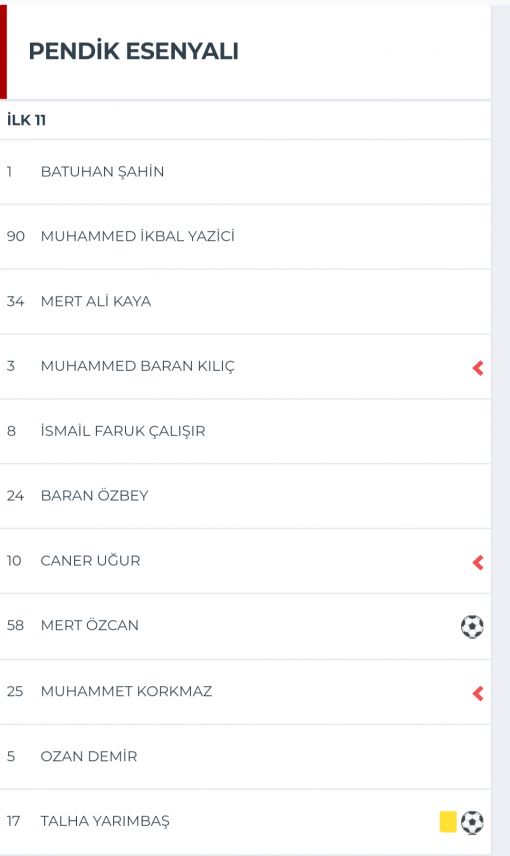Select İsmail Faruk Çalışır from lineup
The width and height of the screenshot is (510, 856).
(245, 431)
